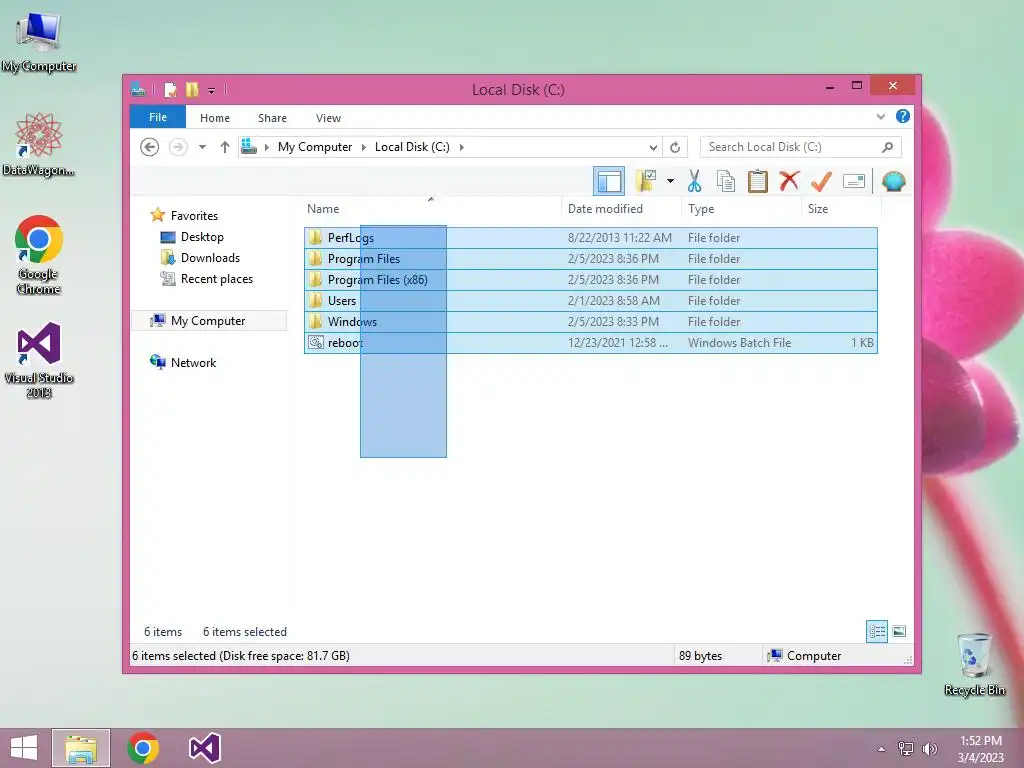The height and width of the screenshot is (768, 1024).
Task: Open folder options toolbar icon
Action: (x=646, y=181)
